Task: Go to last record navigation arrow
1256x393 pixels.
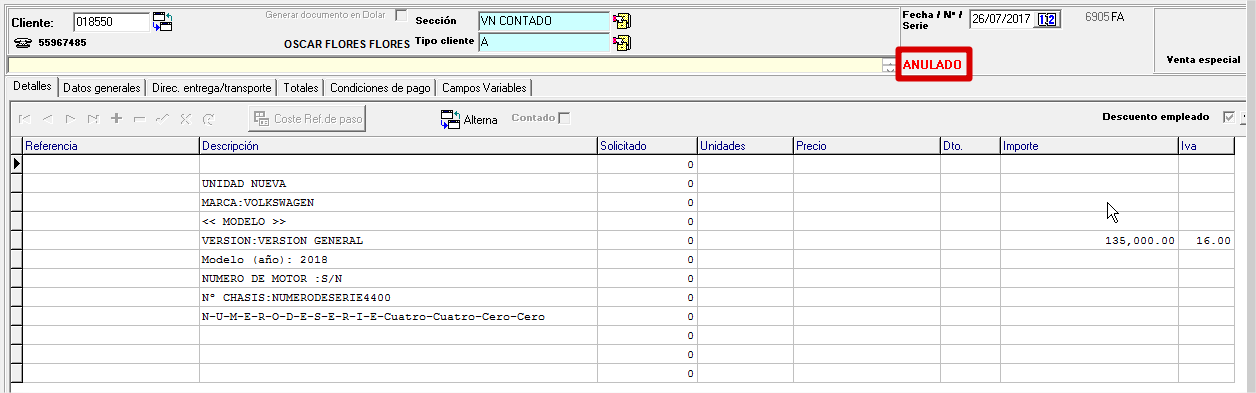Action: tap(93, 119)
